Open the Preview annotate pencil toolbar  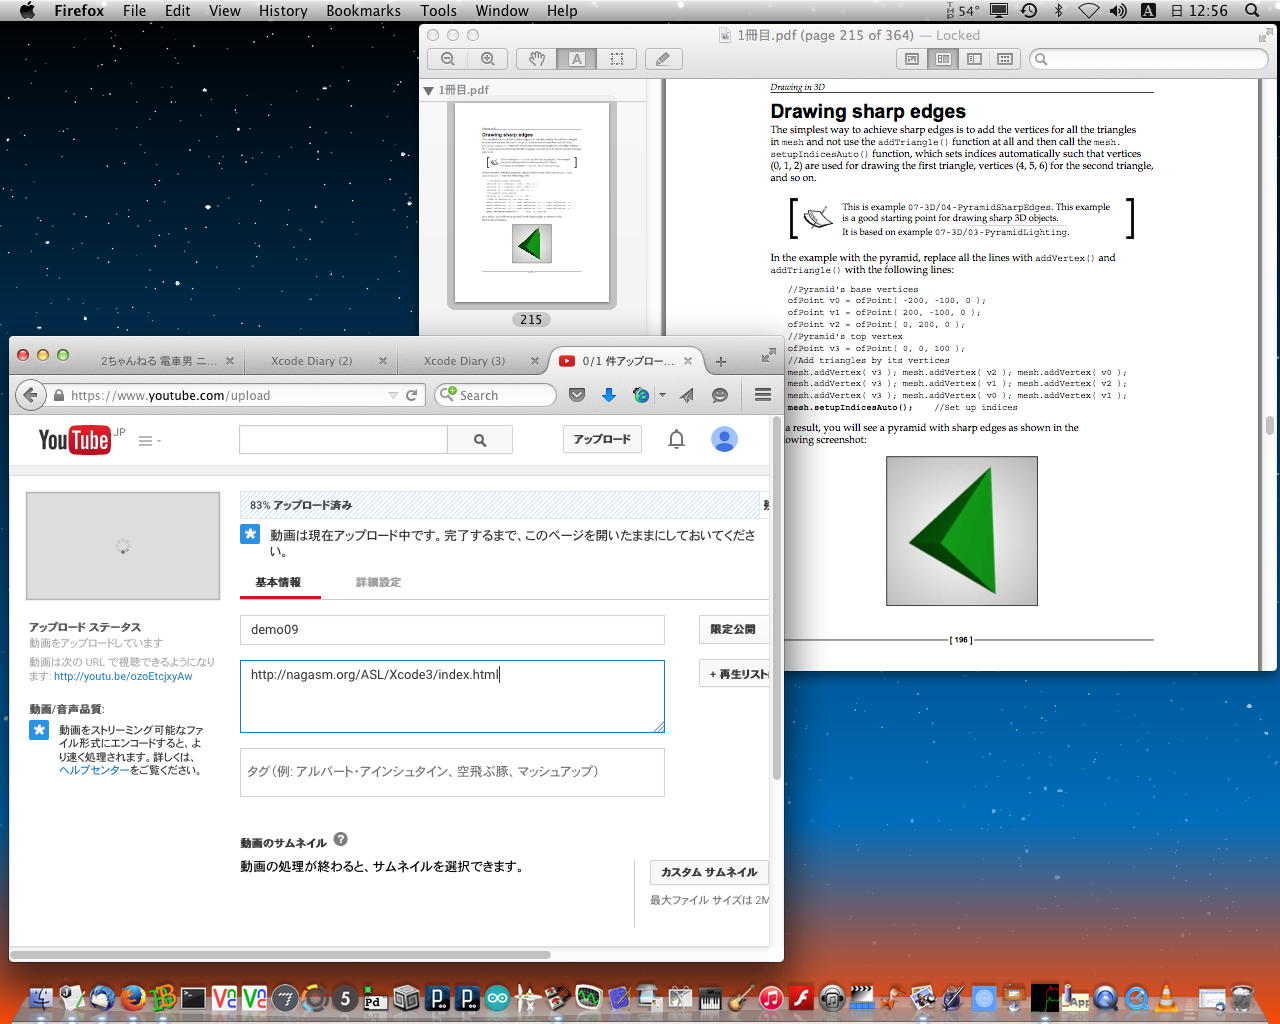(x=663, y=59)
